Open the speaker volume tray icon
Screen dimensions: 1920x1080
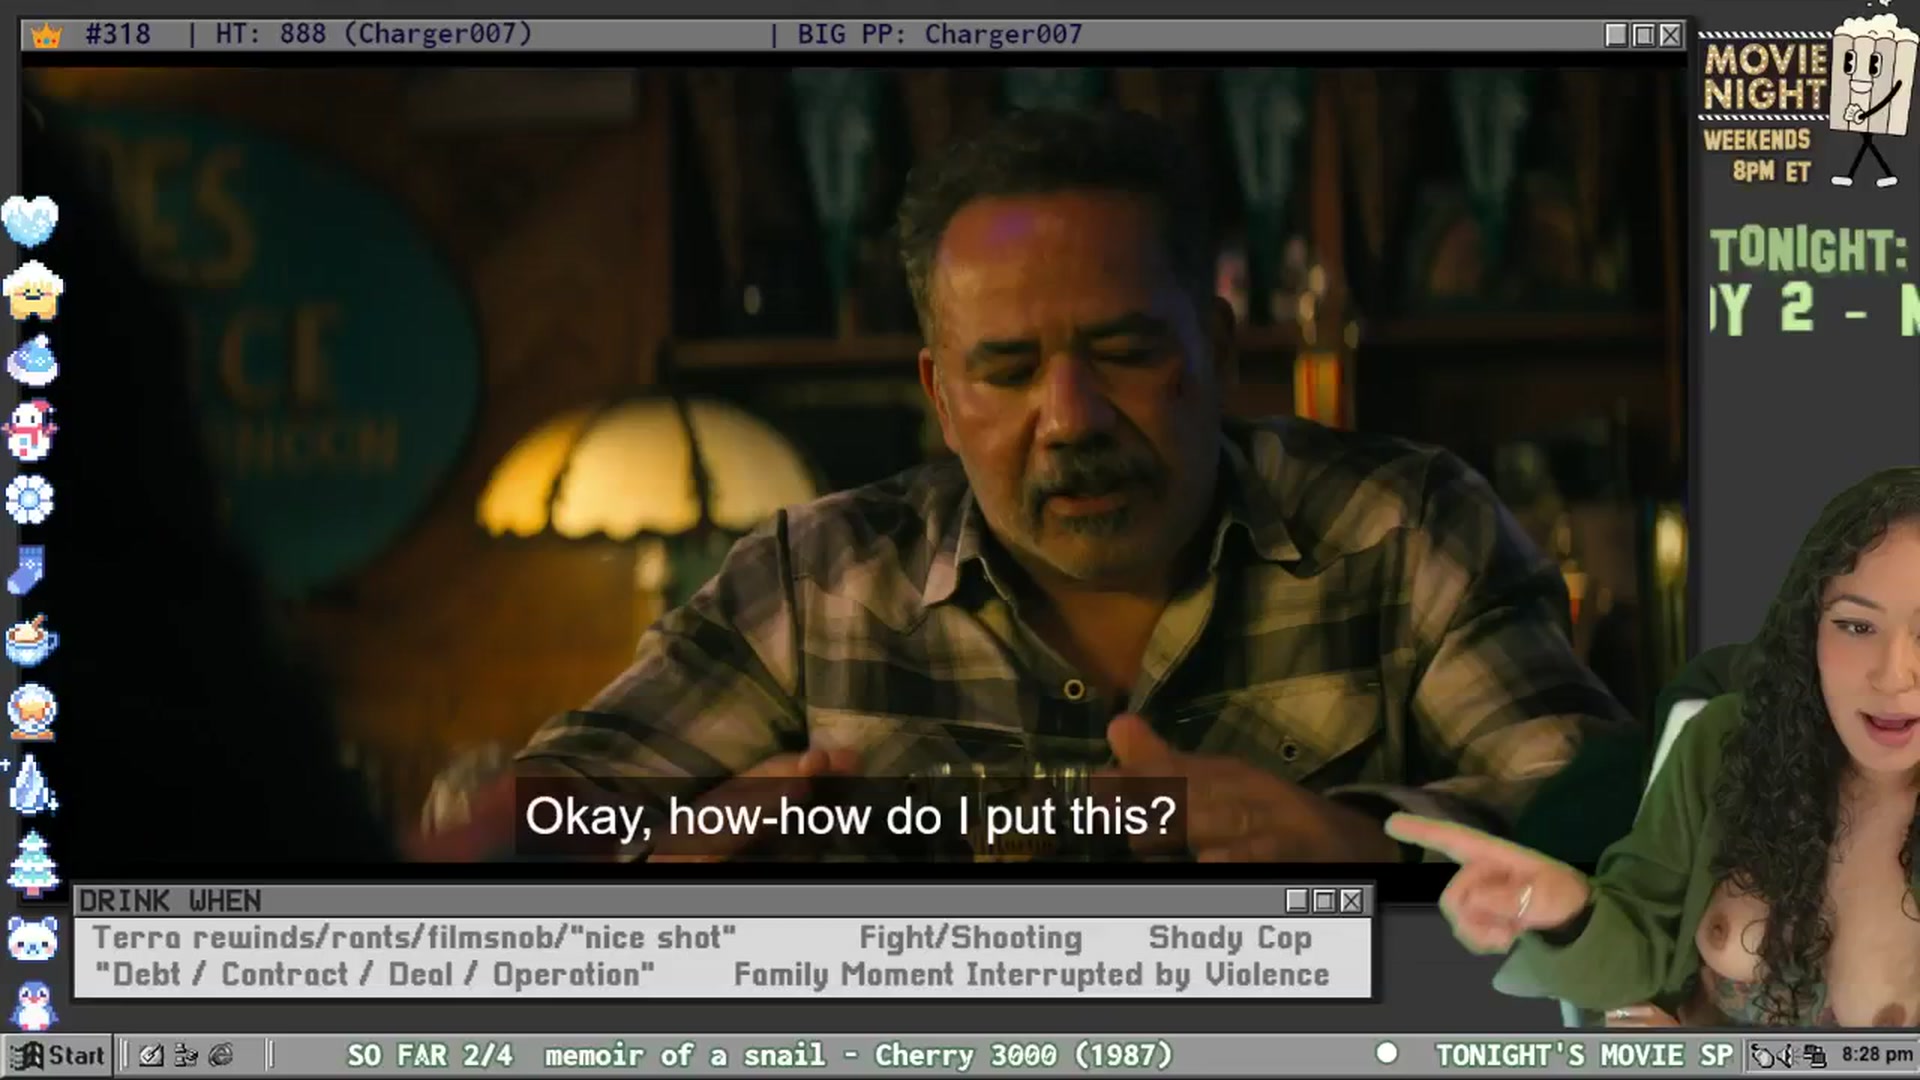(x=1787, y=1056)
